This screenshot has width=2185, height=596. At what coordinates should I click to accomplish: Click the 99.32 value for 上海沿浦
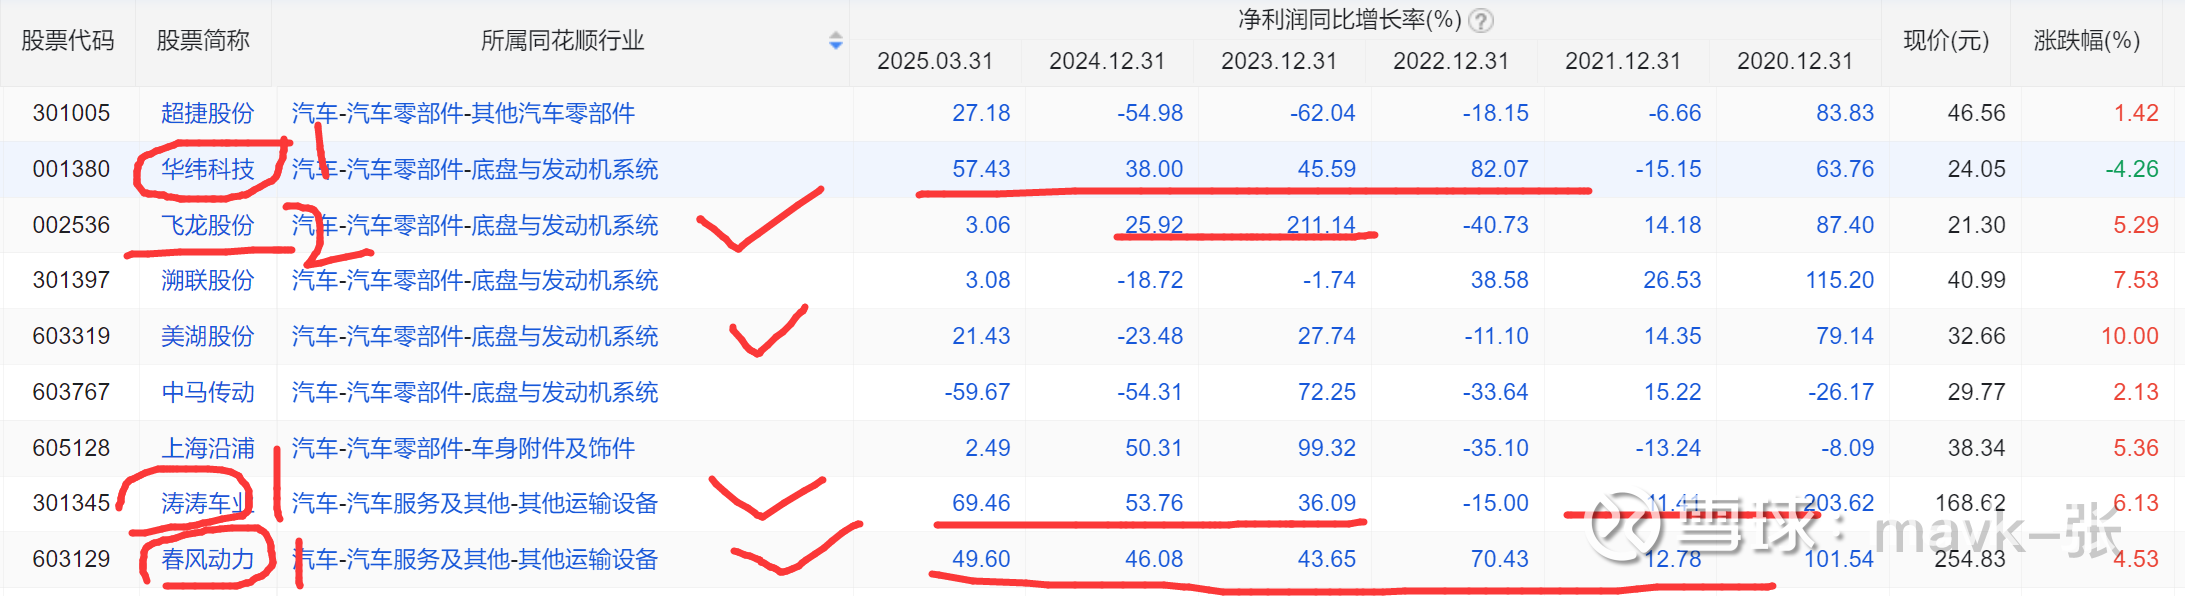1327,448
